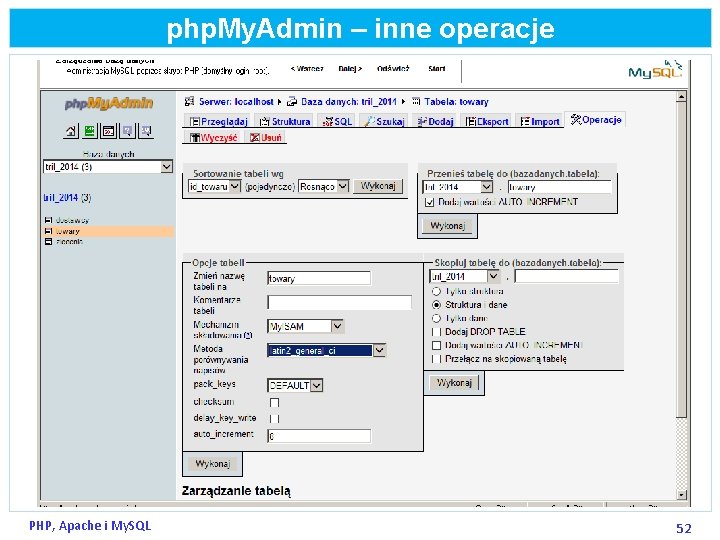Select the Operacje tab
Screen dimensions: 720x540
pyautogui.click(x=596, y=120)
